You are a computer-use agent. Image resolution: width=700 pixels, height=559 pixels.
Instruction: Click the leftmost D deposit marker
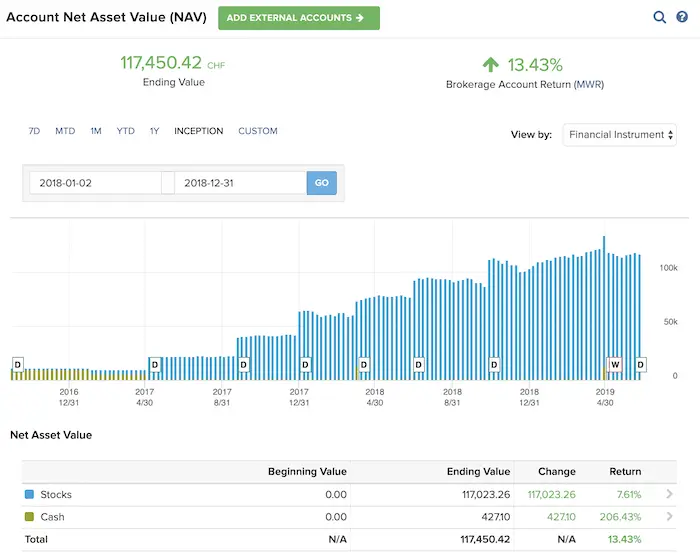pos(17,364)
